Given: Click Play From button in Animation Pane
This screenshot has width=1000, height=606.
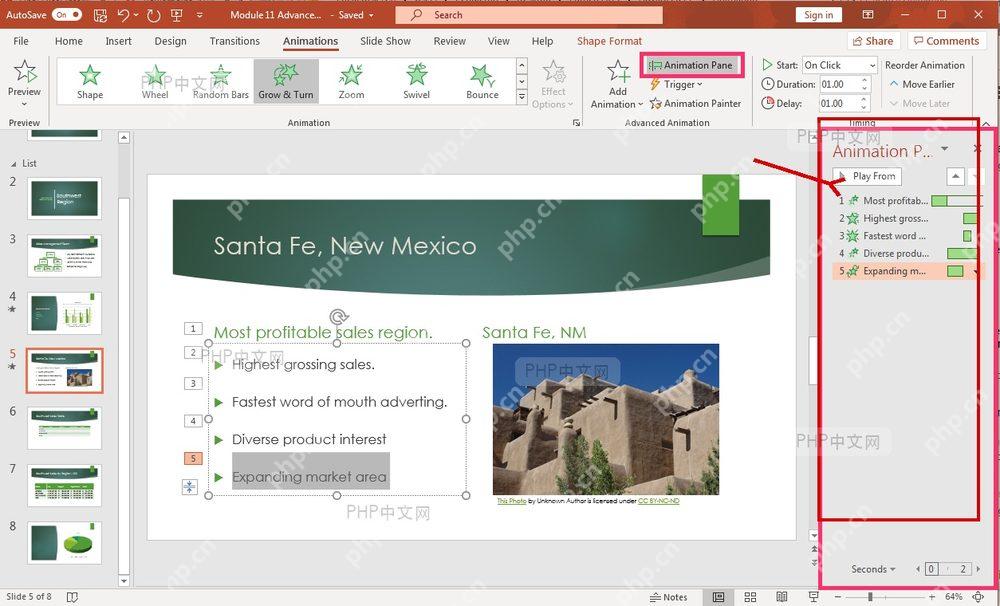Looking at the screenshot, I should 867,176.
